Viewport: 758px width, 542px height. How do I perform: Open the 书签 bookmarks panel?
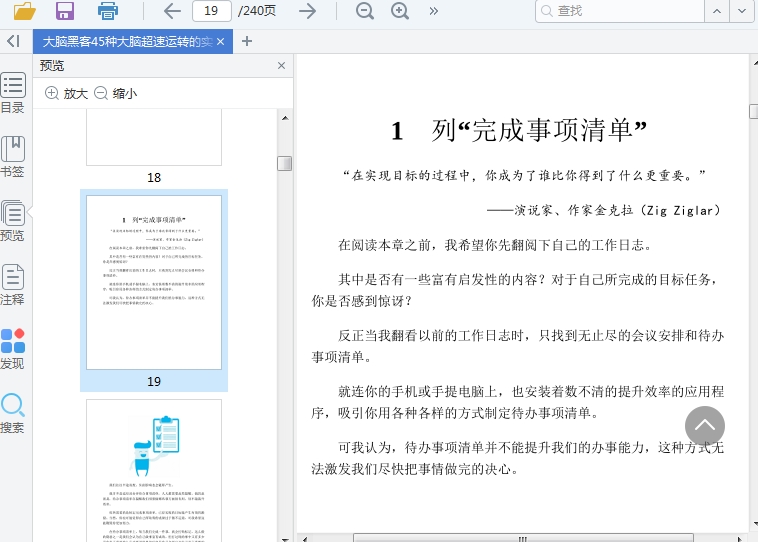[x=13, y=157]
